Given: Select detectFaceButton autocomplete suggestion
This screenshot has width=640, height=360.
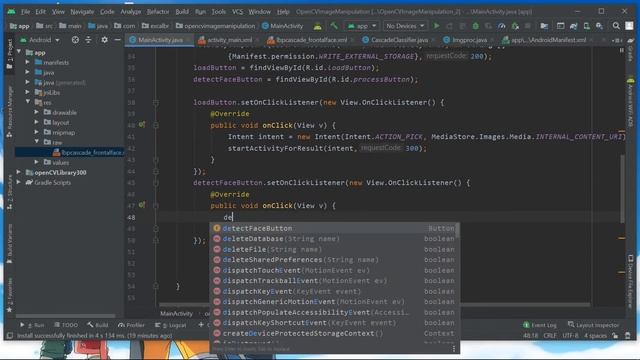Looking at the screenshot, I should 334,228.
